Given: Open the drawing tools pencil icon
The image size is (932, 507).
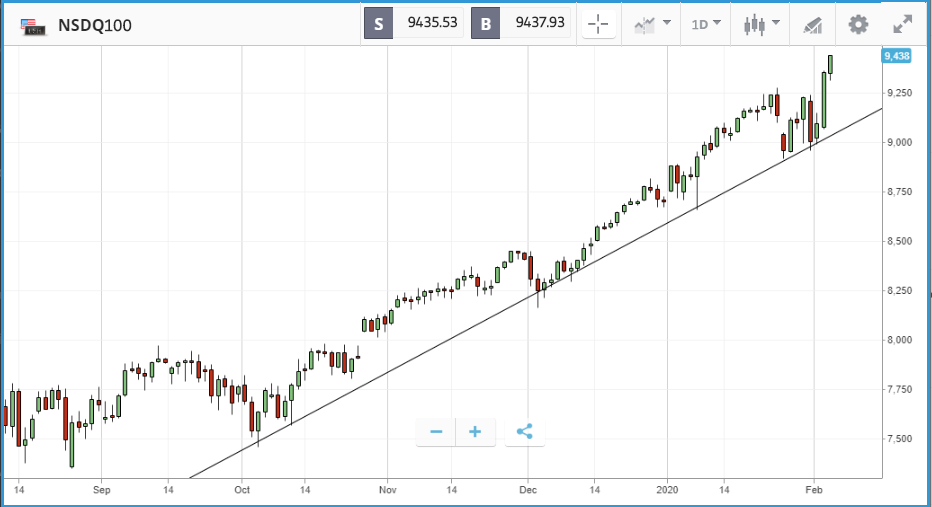Looking at the screenshot, I should click(814, 25).
